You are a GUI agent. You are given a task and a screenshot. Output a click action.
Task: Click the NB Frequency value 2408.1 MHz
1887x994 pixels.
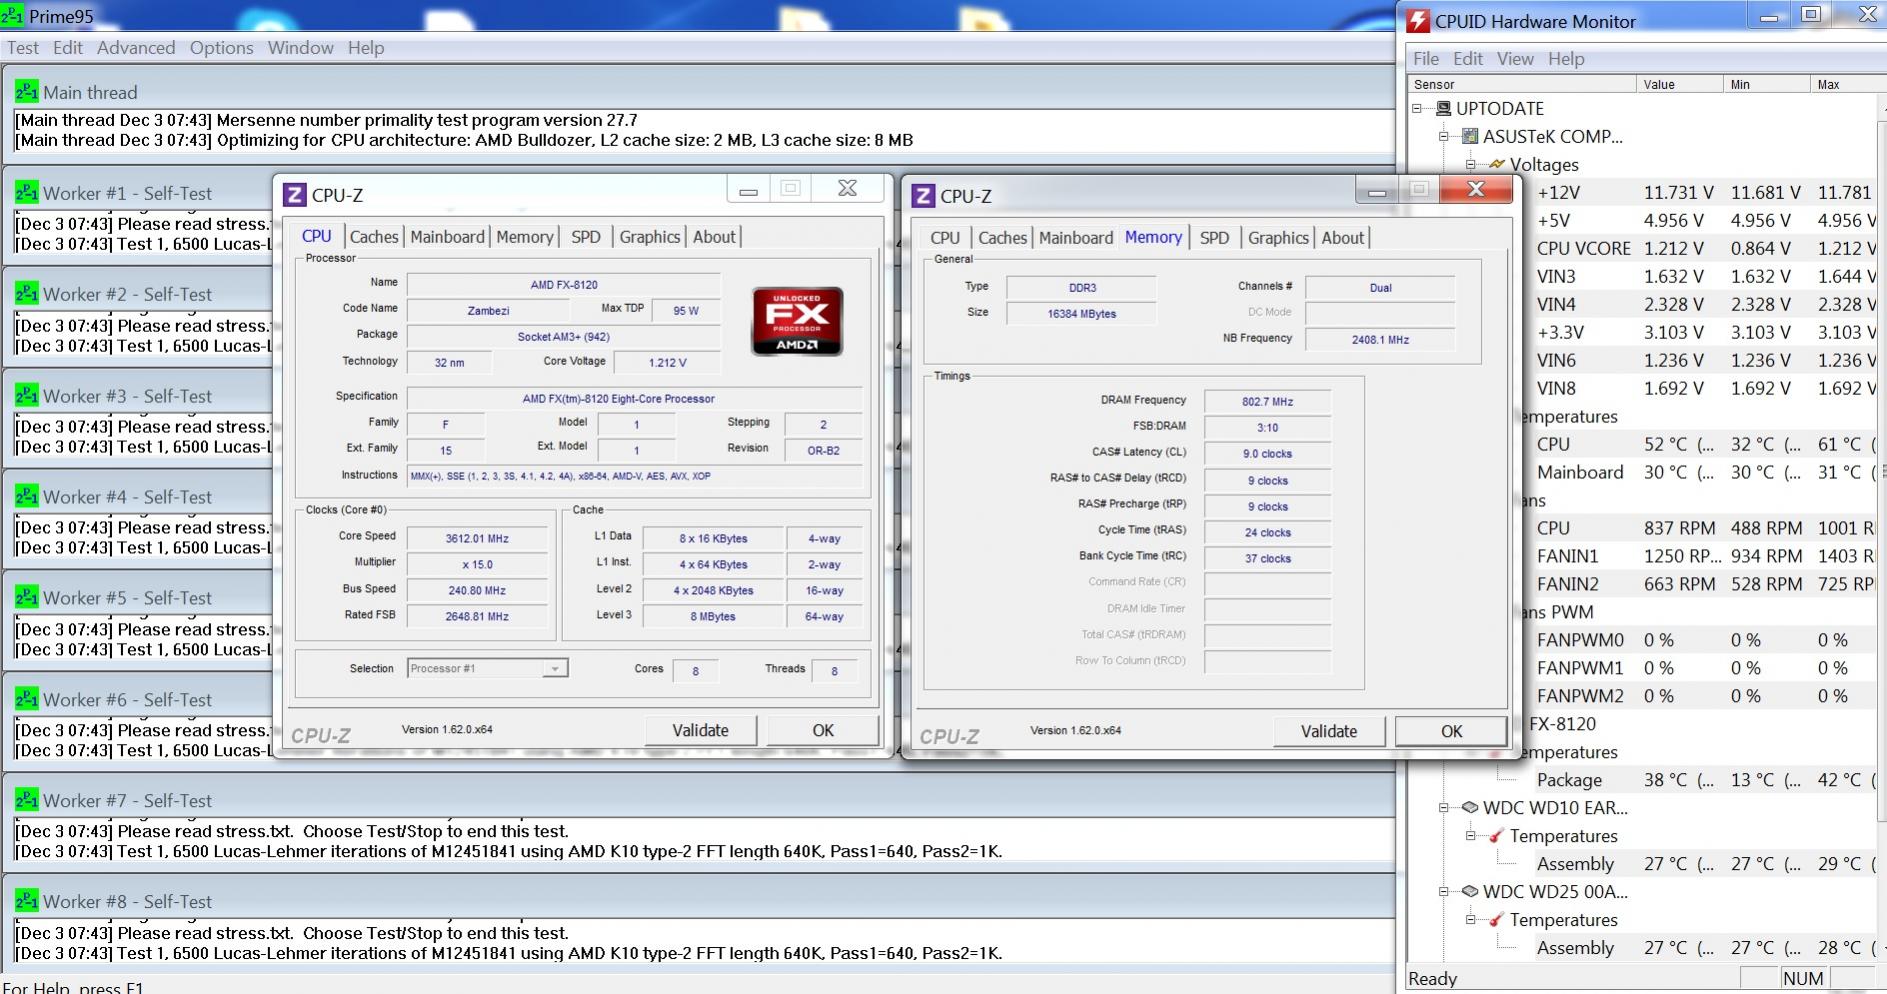(x=1380, y=340)
